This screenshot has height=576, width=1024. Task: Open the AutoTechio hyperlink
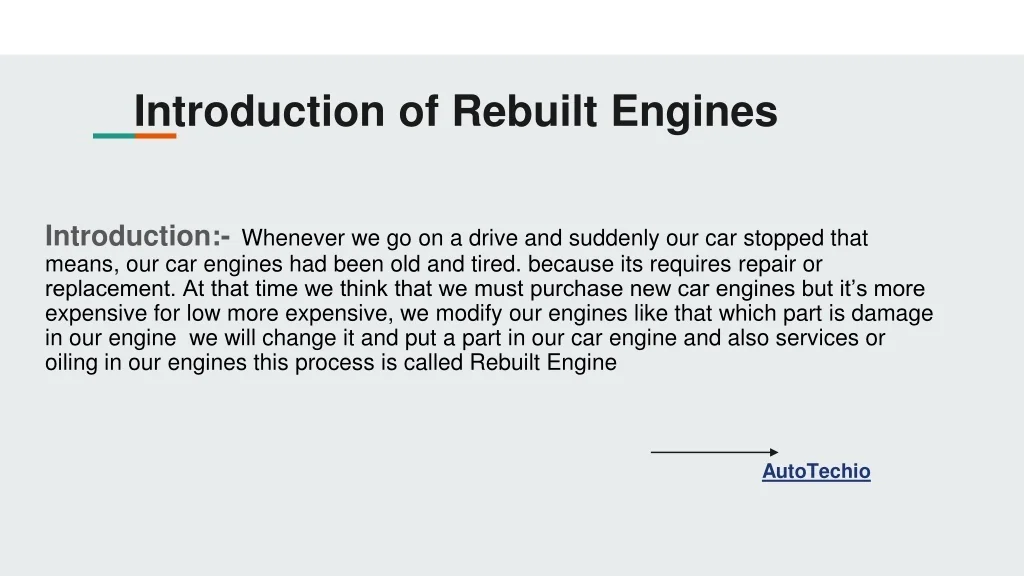pos(816,472)
